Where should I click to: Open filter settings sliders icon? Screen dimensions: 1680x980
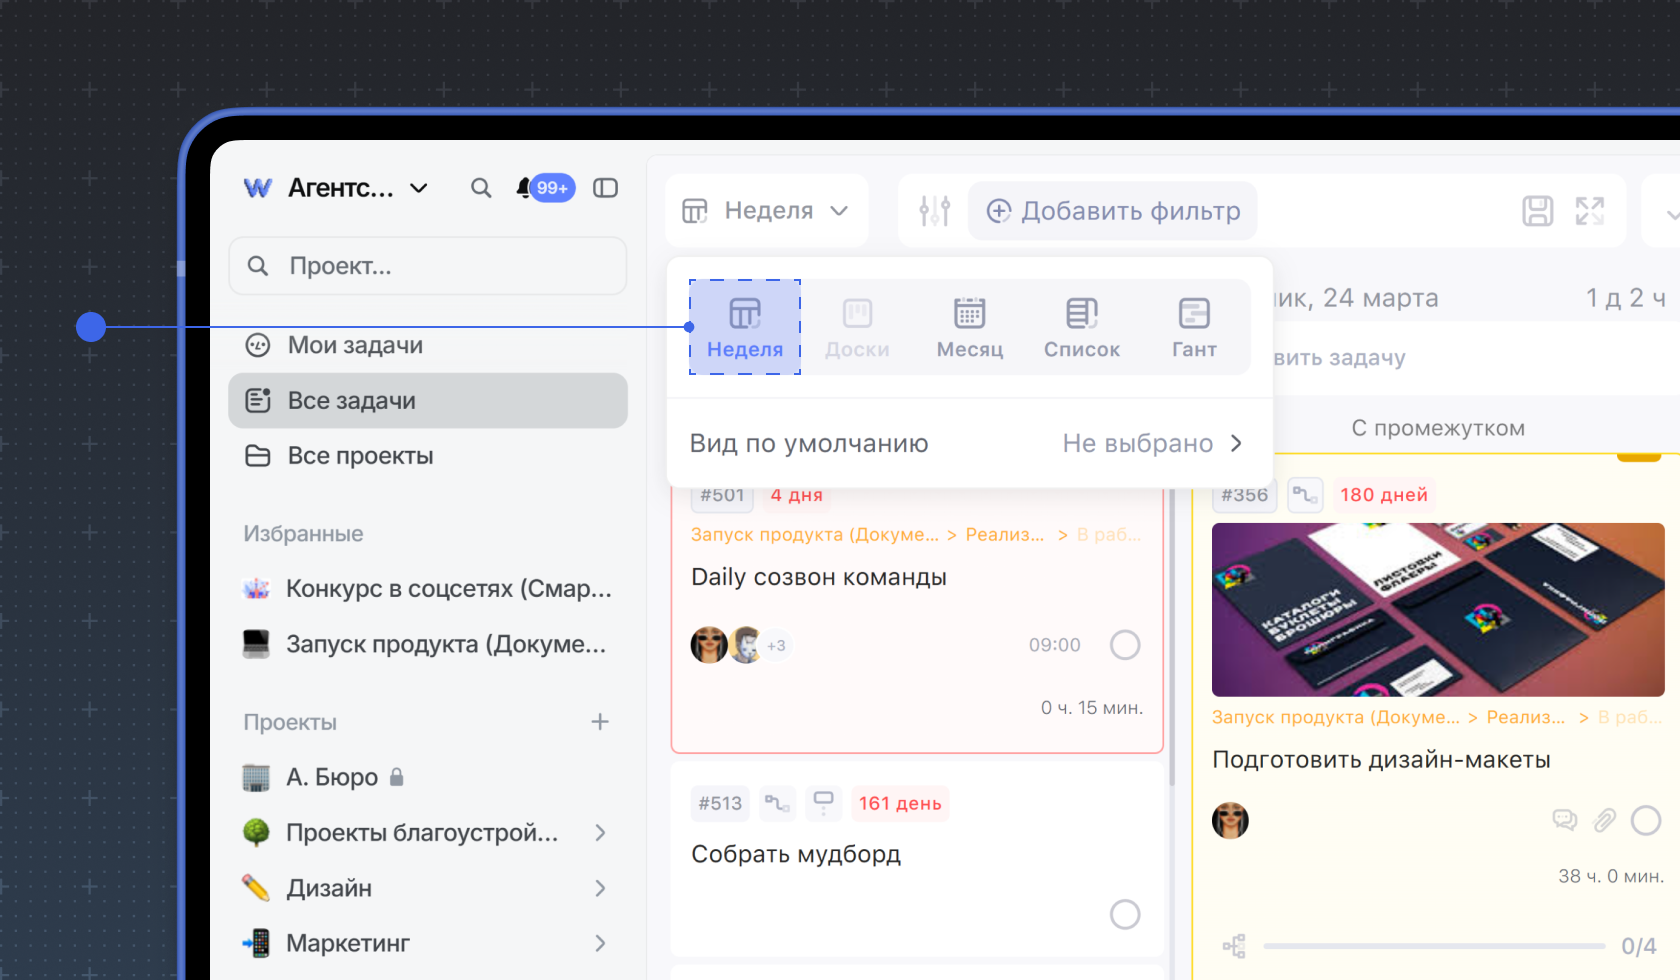coord(934,211)
